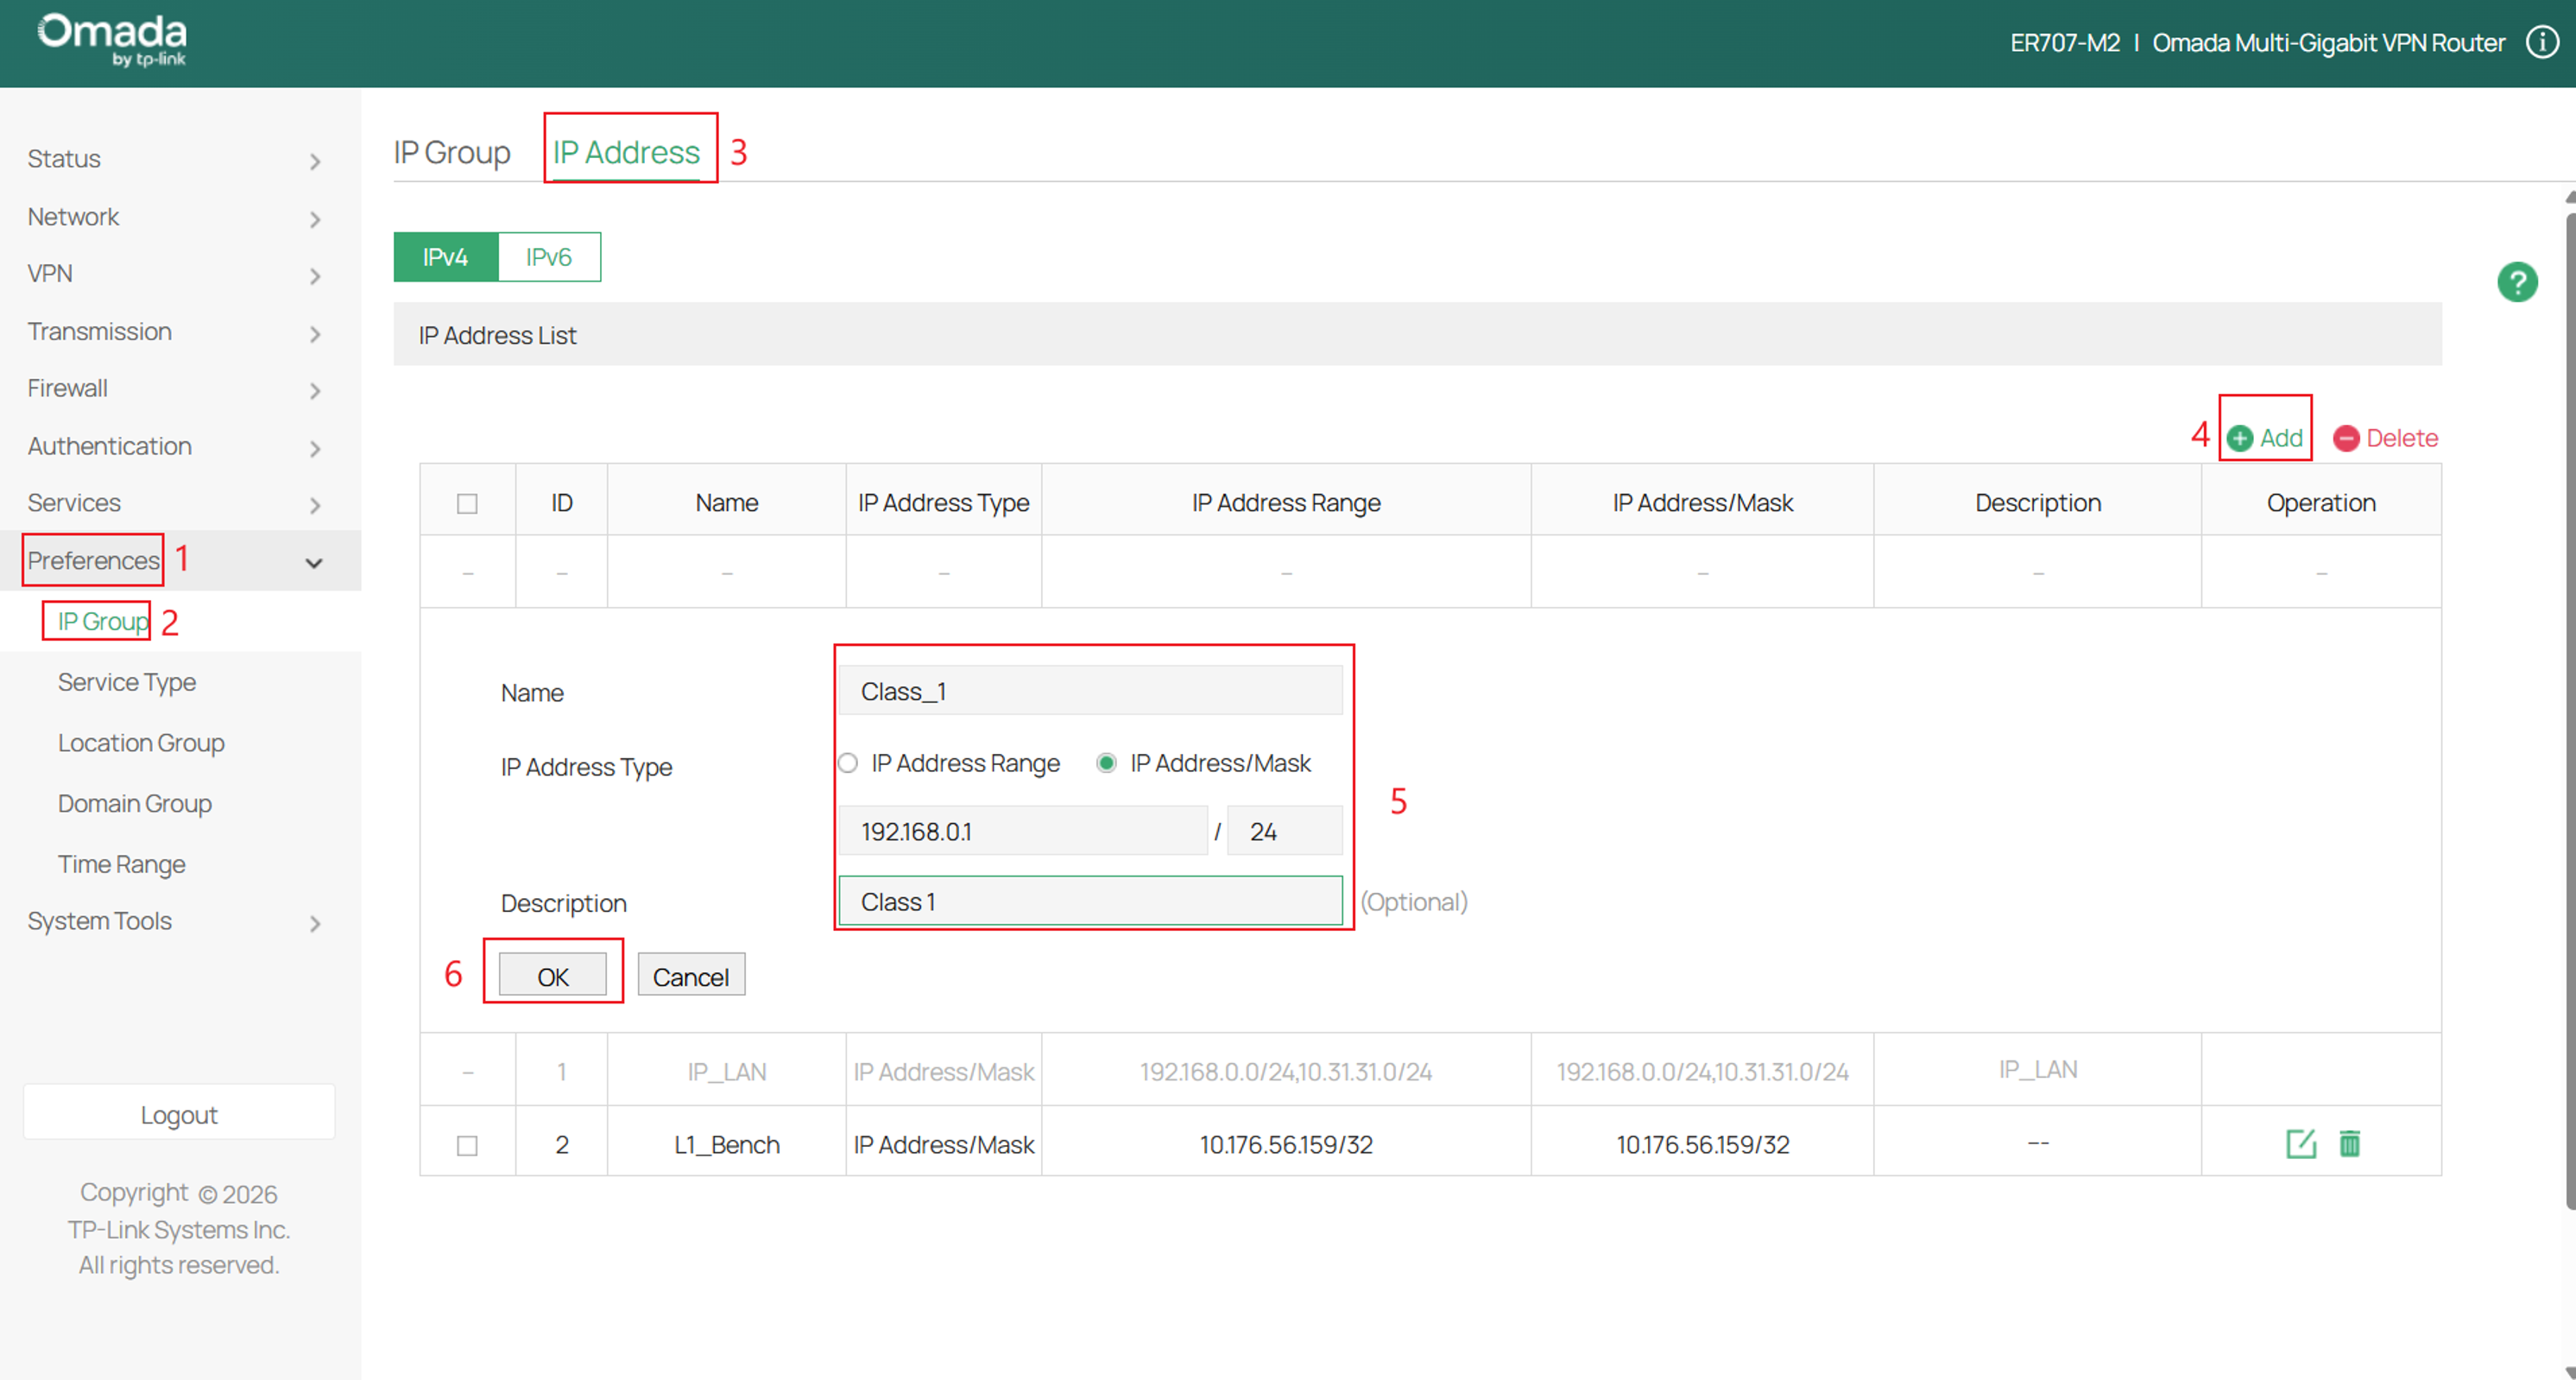Image resolution: width=2576 pixels, height=1380 pixels.
Task: Open the Time Range sidebar item
Action: [122, 864]
